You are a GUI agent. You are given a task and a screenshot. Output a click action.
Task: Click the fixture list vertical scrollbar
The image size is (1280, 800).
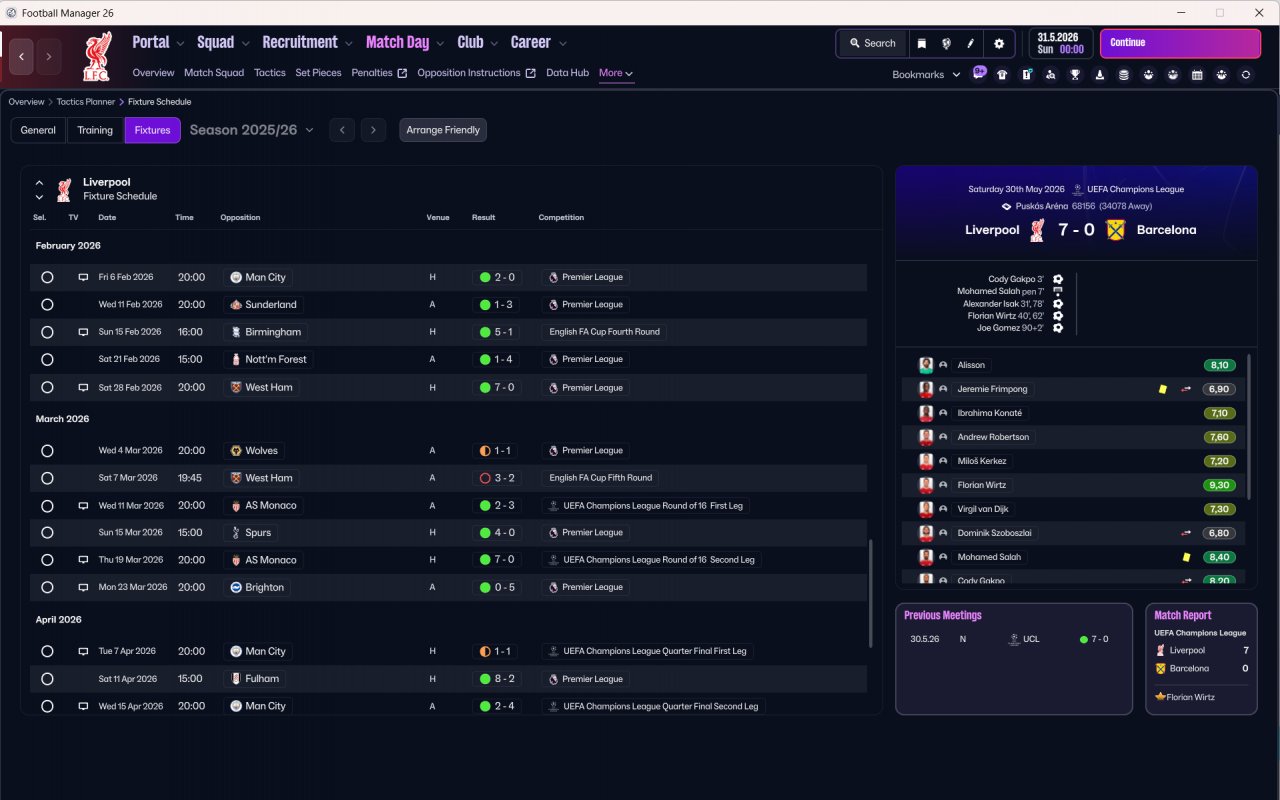(871, 594)
